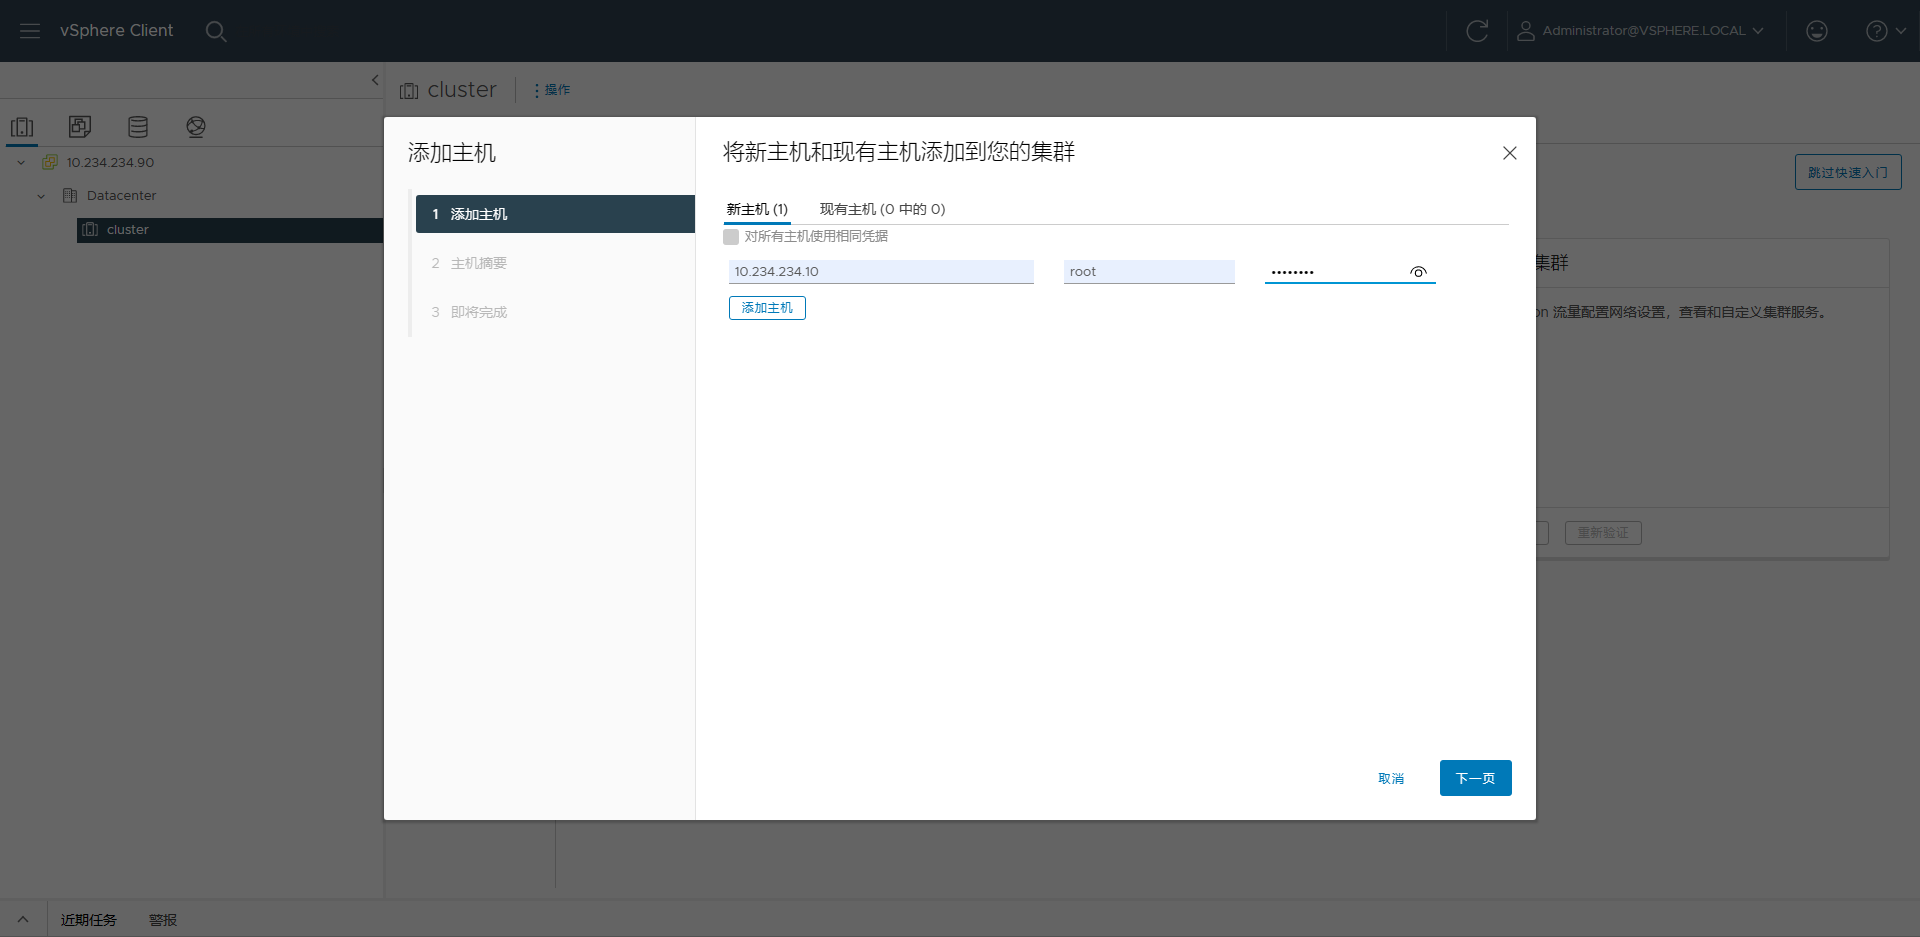1920x937 pixels.
Task: Open Administrator@VSPHERE.LOCAL user dropdown
Action: [1641, 31]
